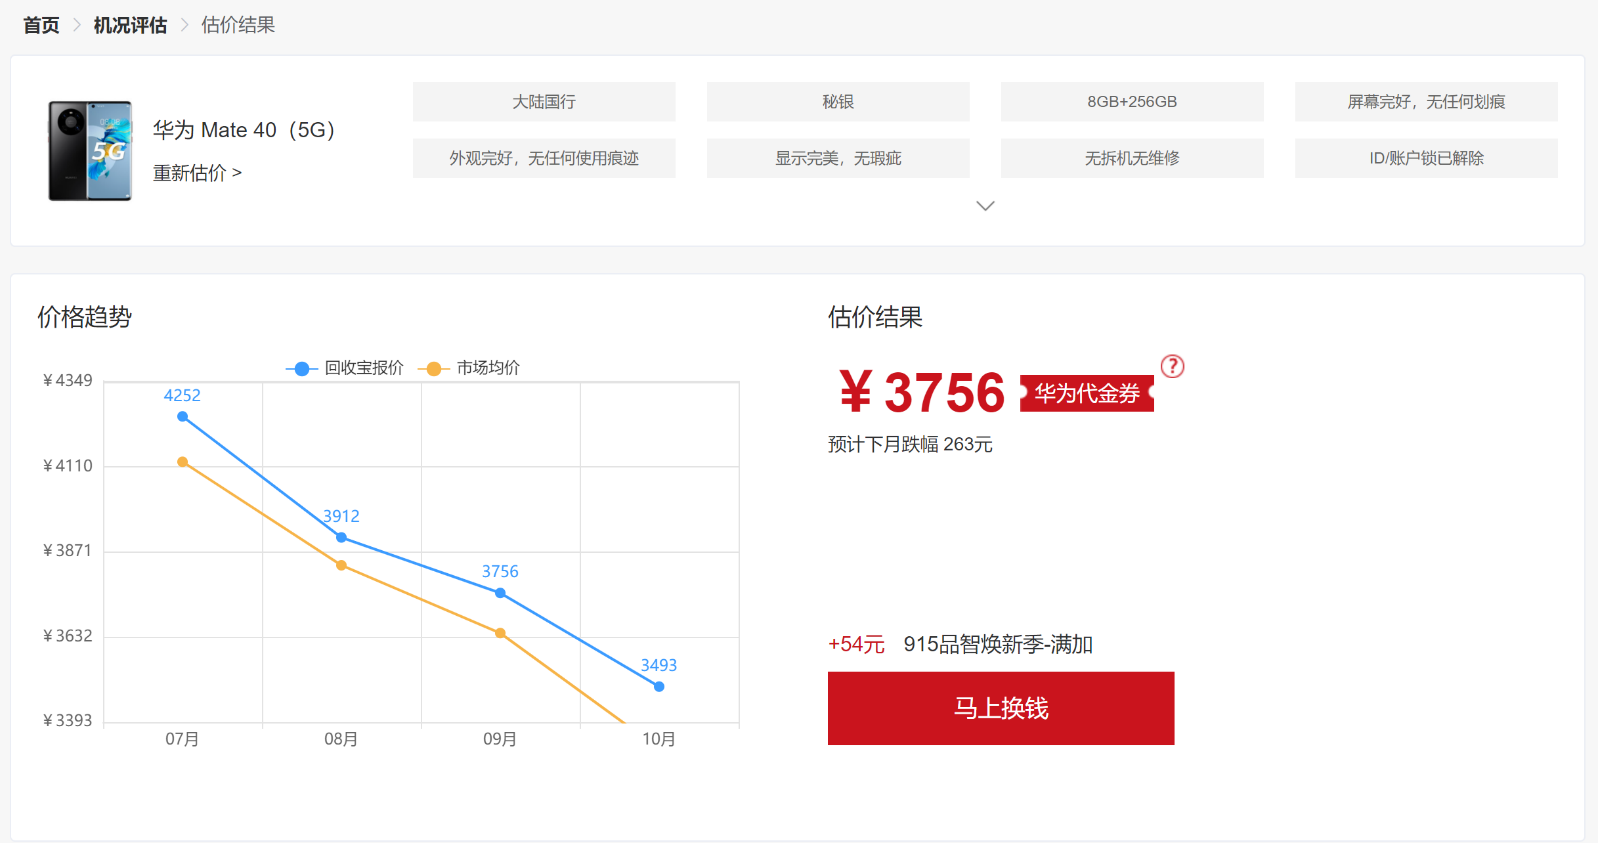Select 屏幕完好,无任何划痕 tag
The width and height of the screenshot is (1598, 843).
1426,102
